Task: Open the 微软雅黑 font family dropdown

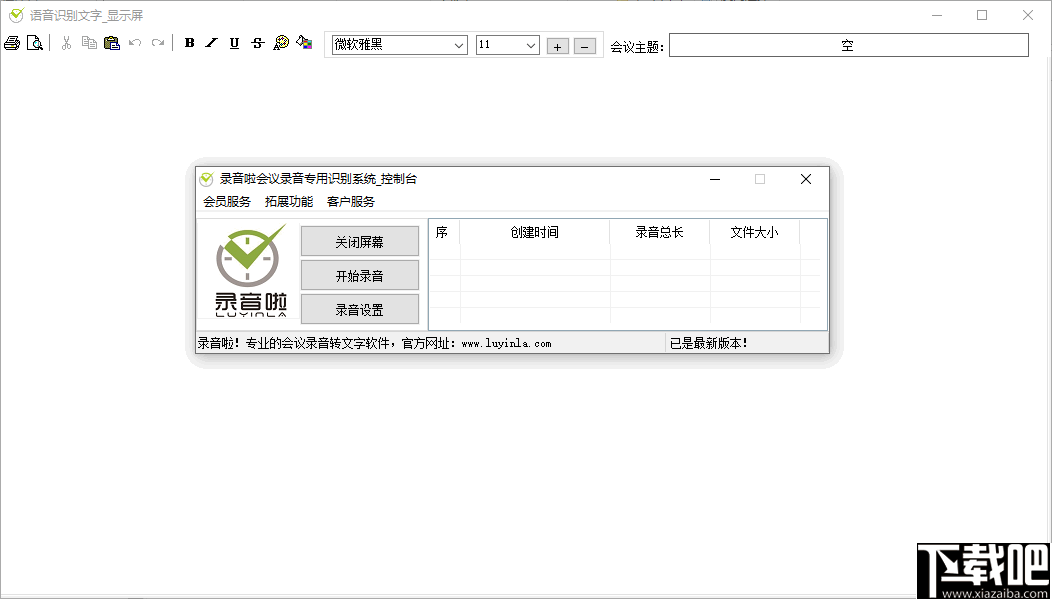Action: click(398, 44)
